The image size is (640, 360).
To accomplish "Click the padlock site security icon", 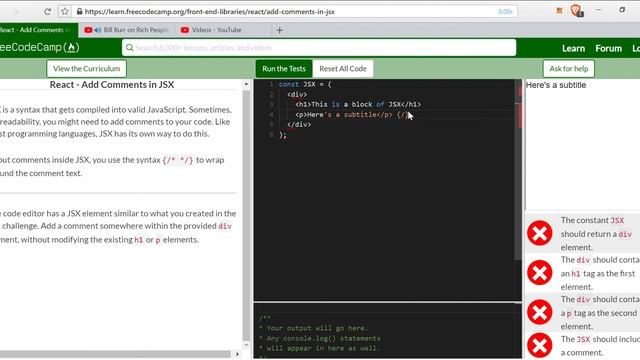I will point(79,11).
